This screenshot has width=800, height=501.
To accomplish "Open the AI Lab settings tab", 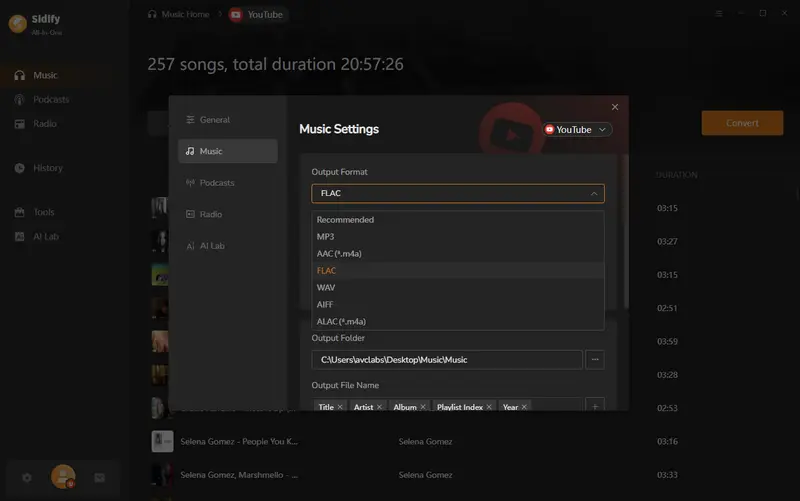I will click(212, 246).
